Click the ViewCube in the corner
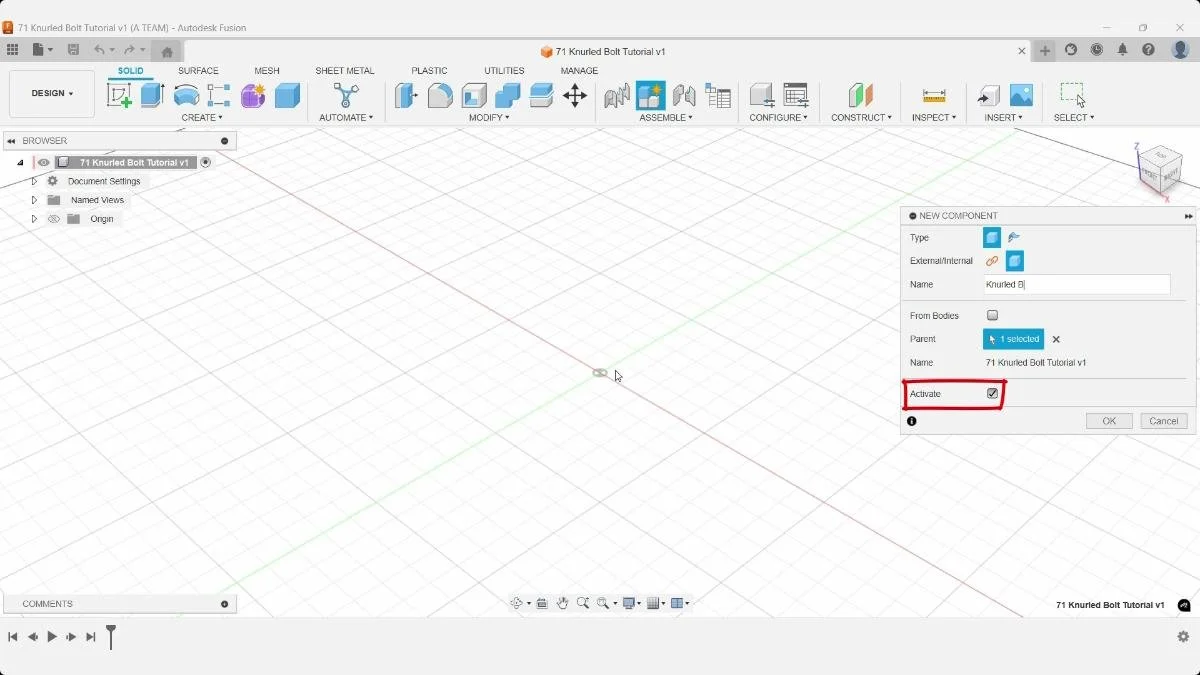Image resolution: width=1200 pixels, height=675 pixels. point(1160,168)
